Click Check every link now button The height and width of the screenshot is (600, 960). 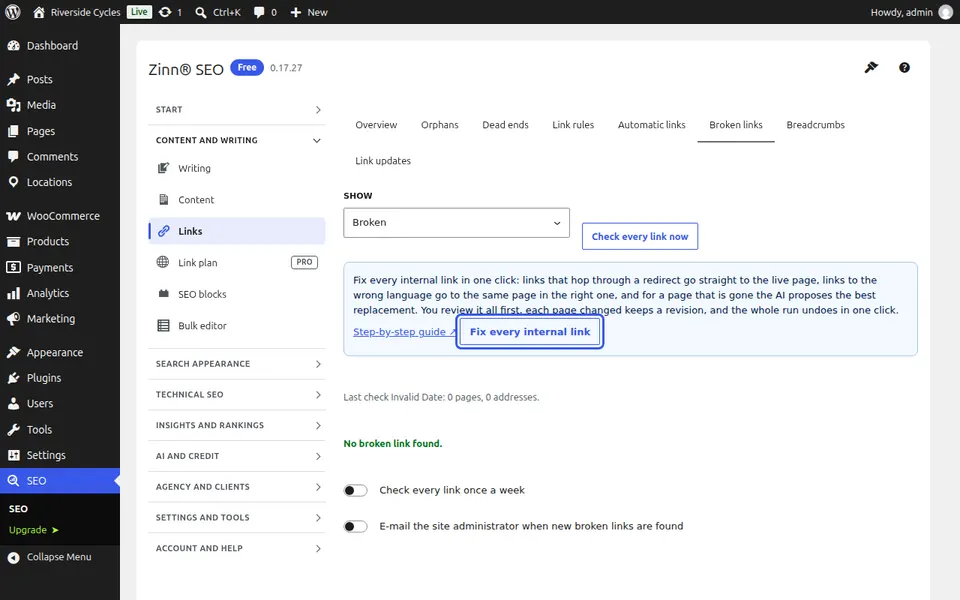coord(640,236)
